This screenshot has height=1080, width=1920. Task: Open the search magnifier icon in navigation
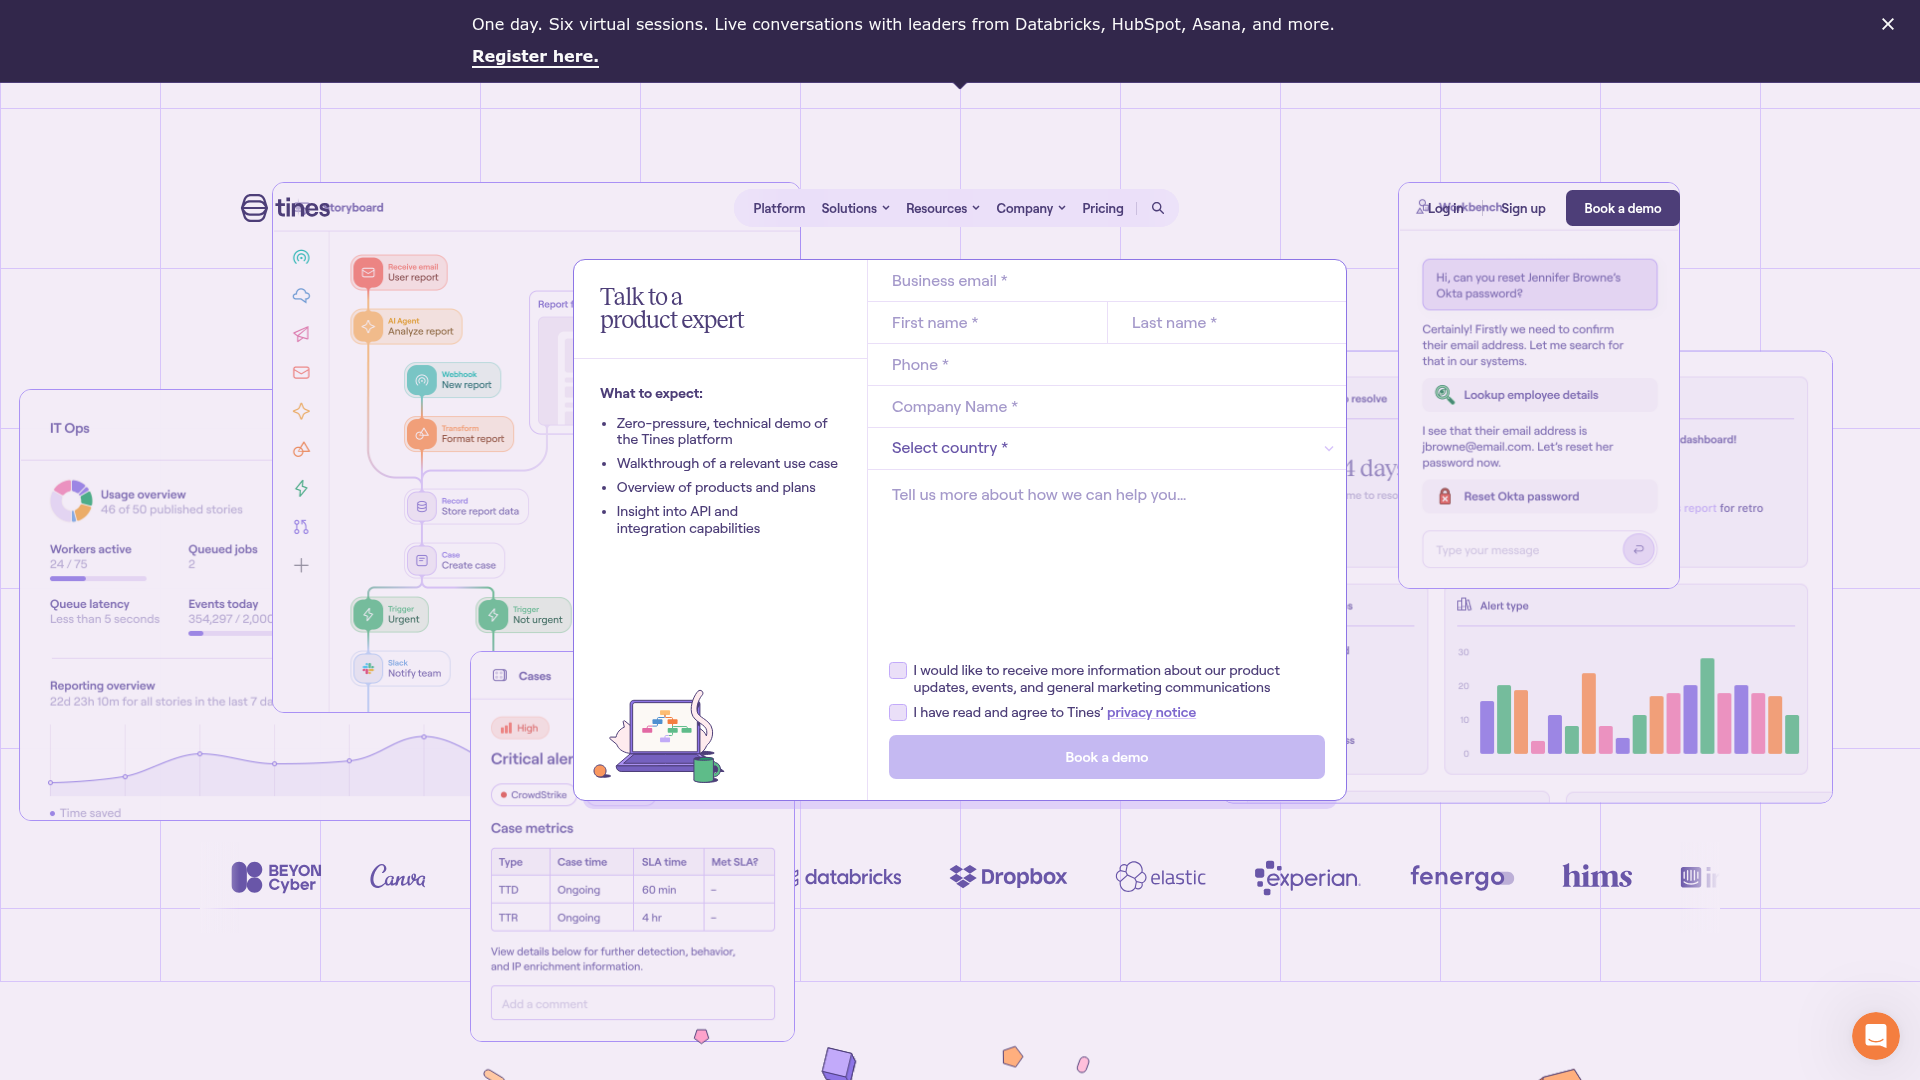coord(1158,208)
